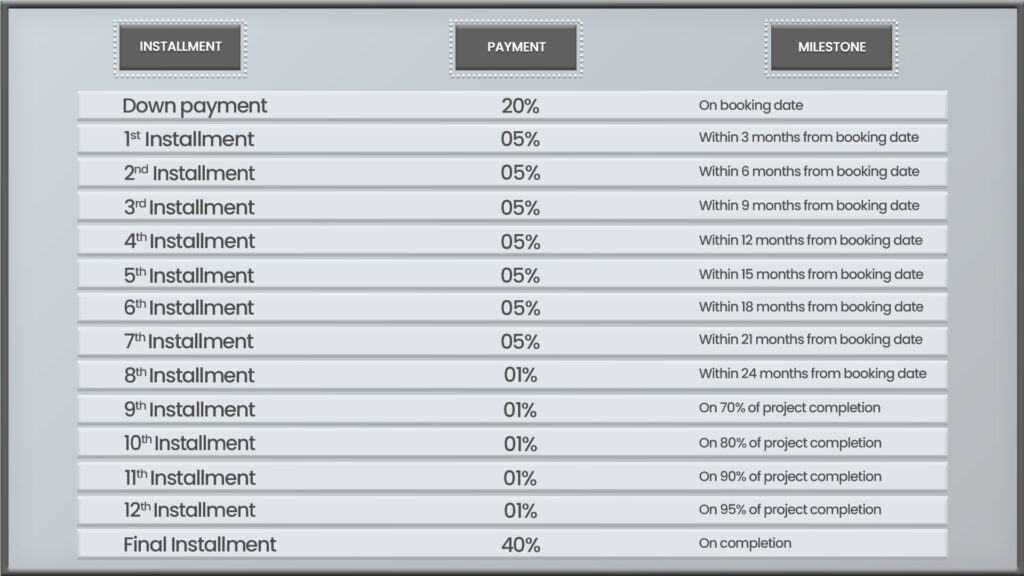Viewport: 1024px width, 576px height.
Task: Click the MILESTONE header button
Action: point(831,48)
